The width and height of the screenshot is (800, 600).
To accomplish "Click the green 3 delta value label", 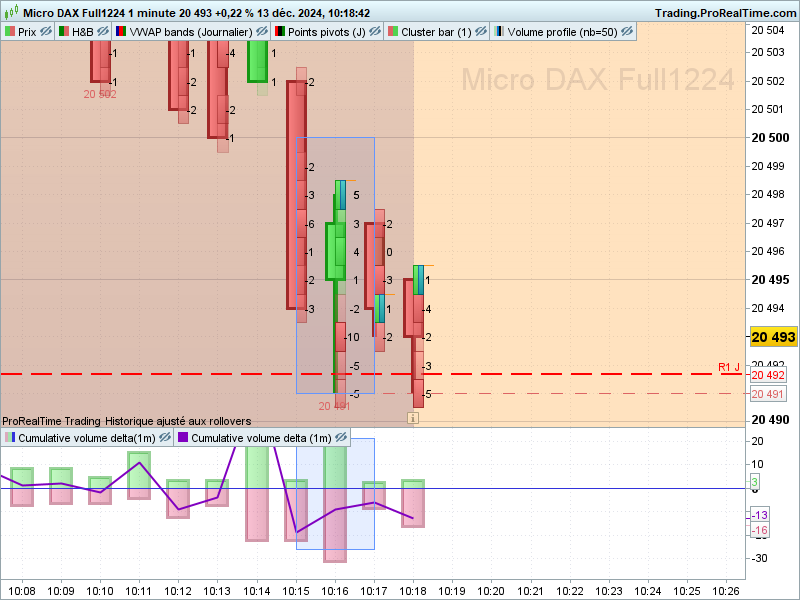I will (x=755, y=482).
